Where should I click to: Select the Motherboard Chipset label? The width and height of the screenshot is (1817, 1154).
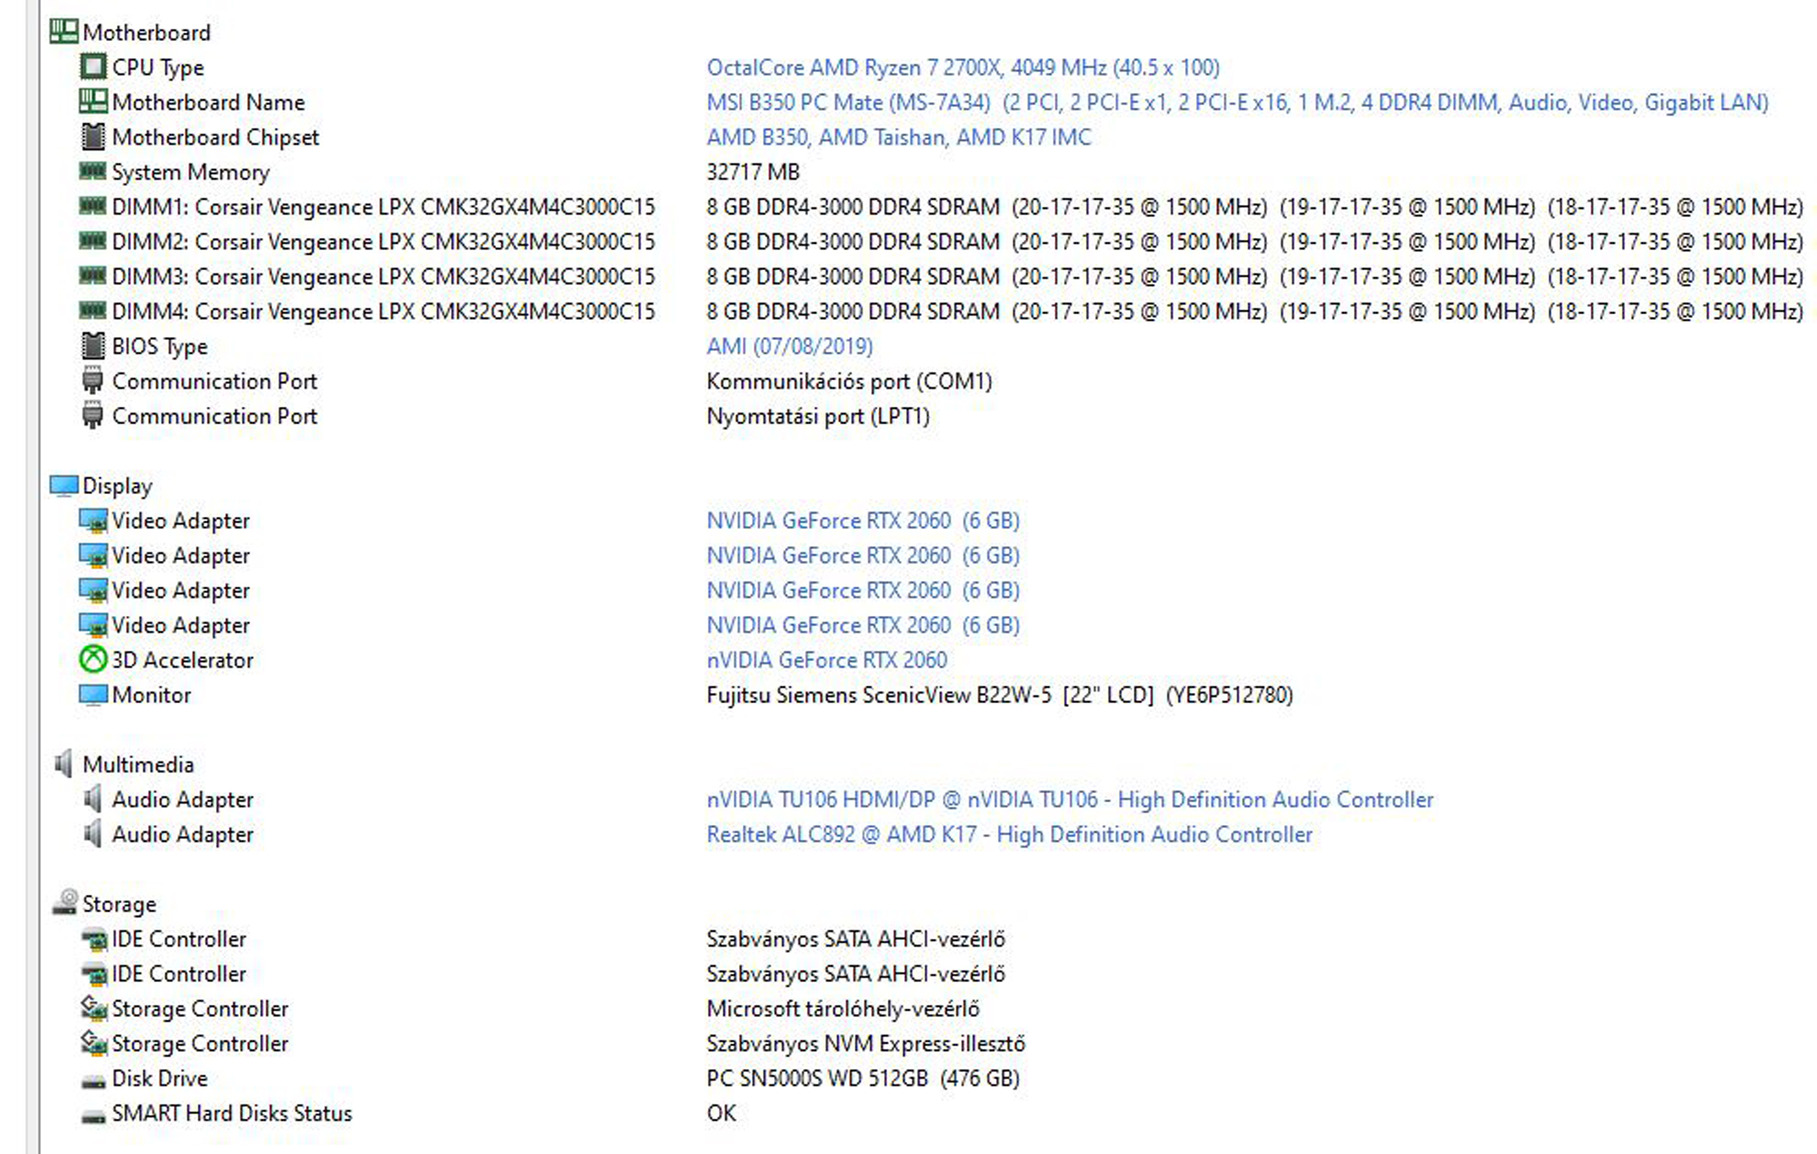click(216, 137)
